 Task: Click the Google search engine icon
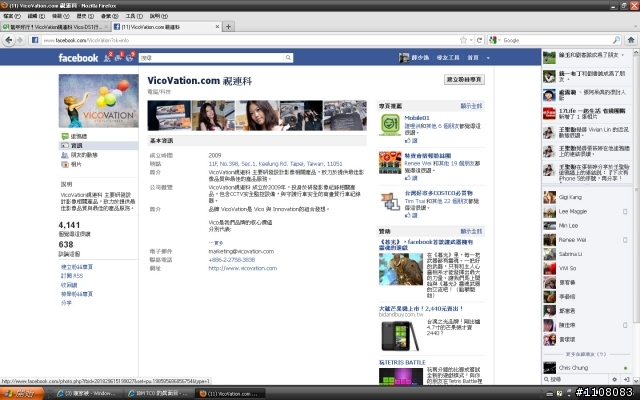coord(493,40)
